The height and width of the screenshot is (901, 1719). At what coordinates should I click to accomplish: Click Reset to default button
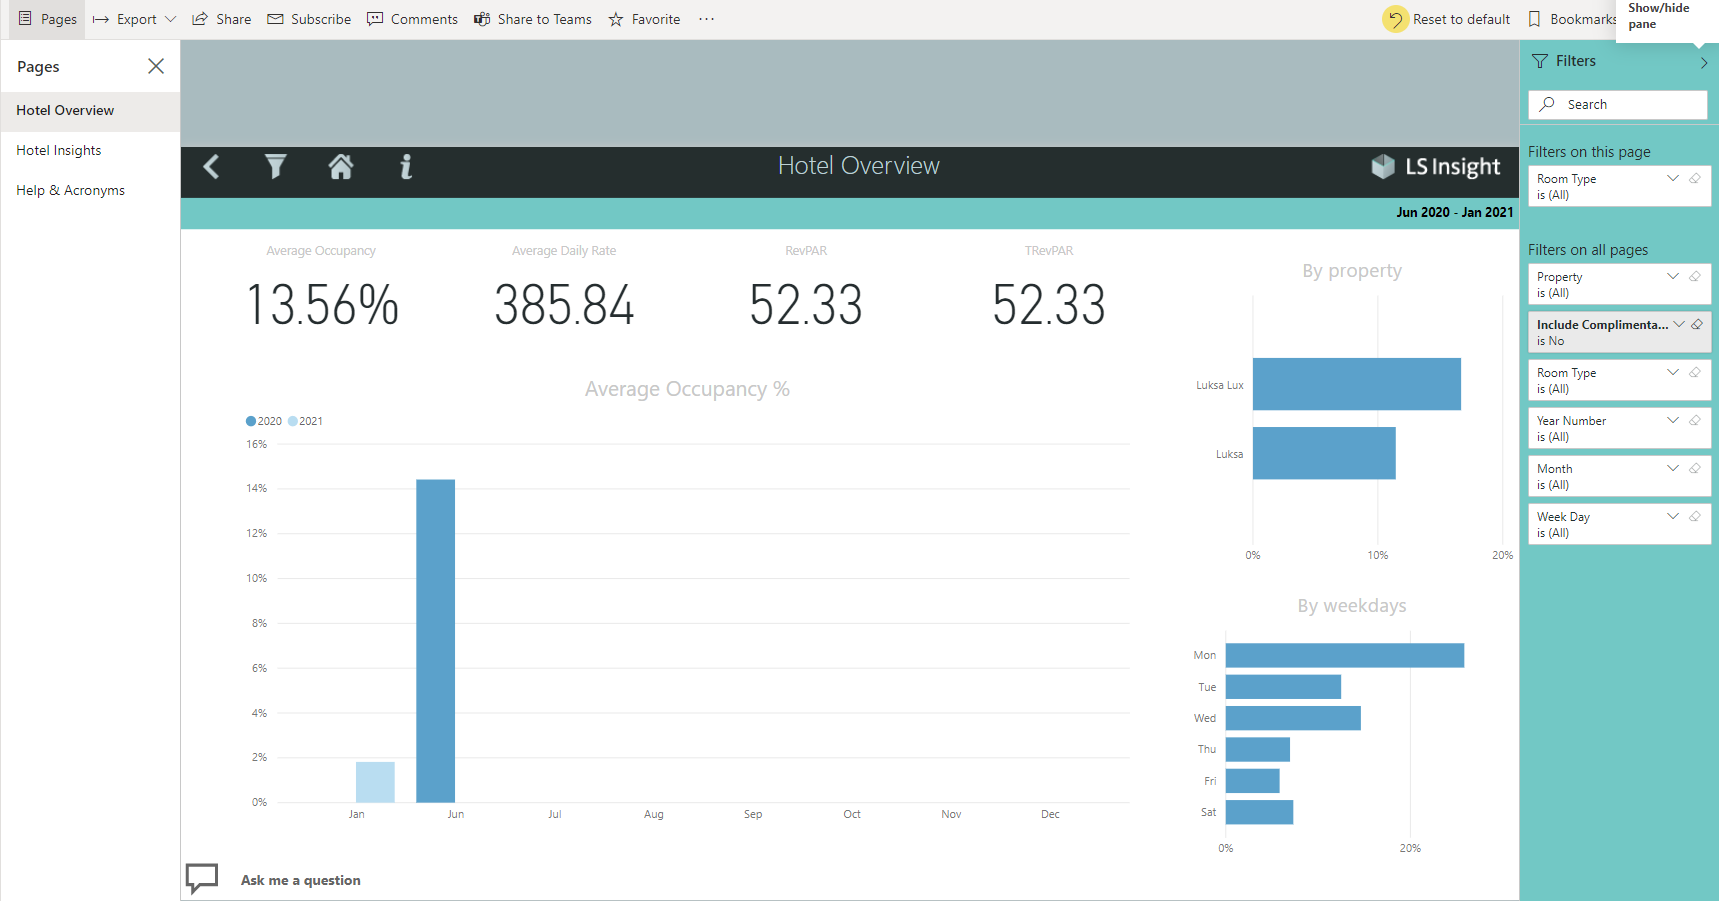coord(1447,19)
